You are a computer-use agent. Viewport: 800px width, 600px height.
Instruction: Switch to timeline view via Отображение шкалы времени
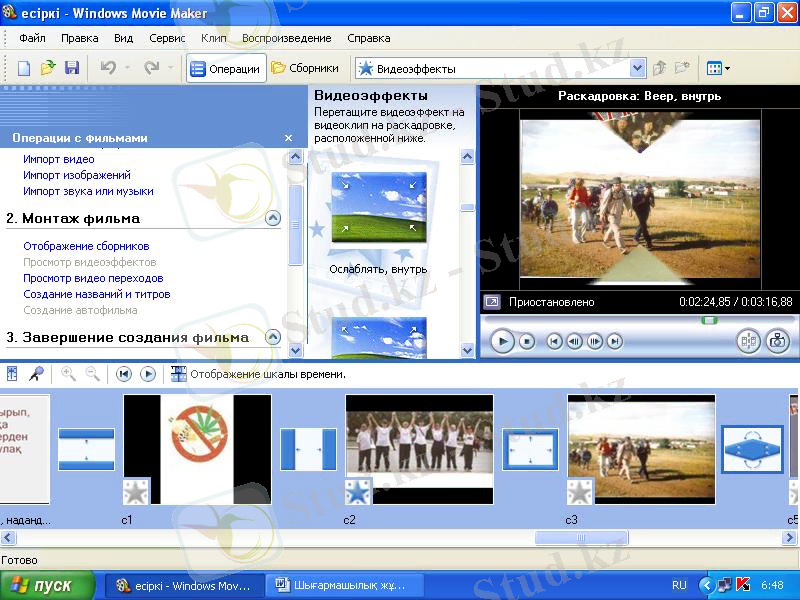tap(259, 374)
